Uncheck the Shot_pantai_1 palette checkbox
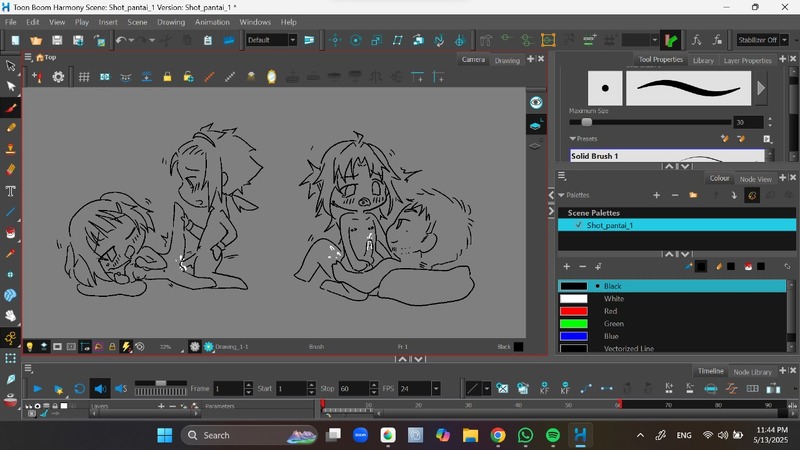 [x=578, y=226]
